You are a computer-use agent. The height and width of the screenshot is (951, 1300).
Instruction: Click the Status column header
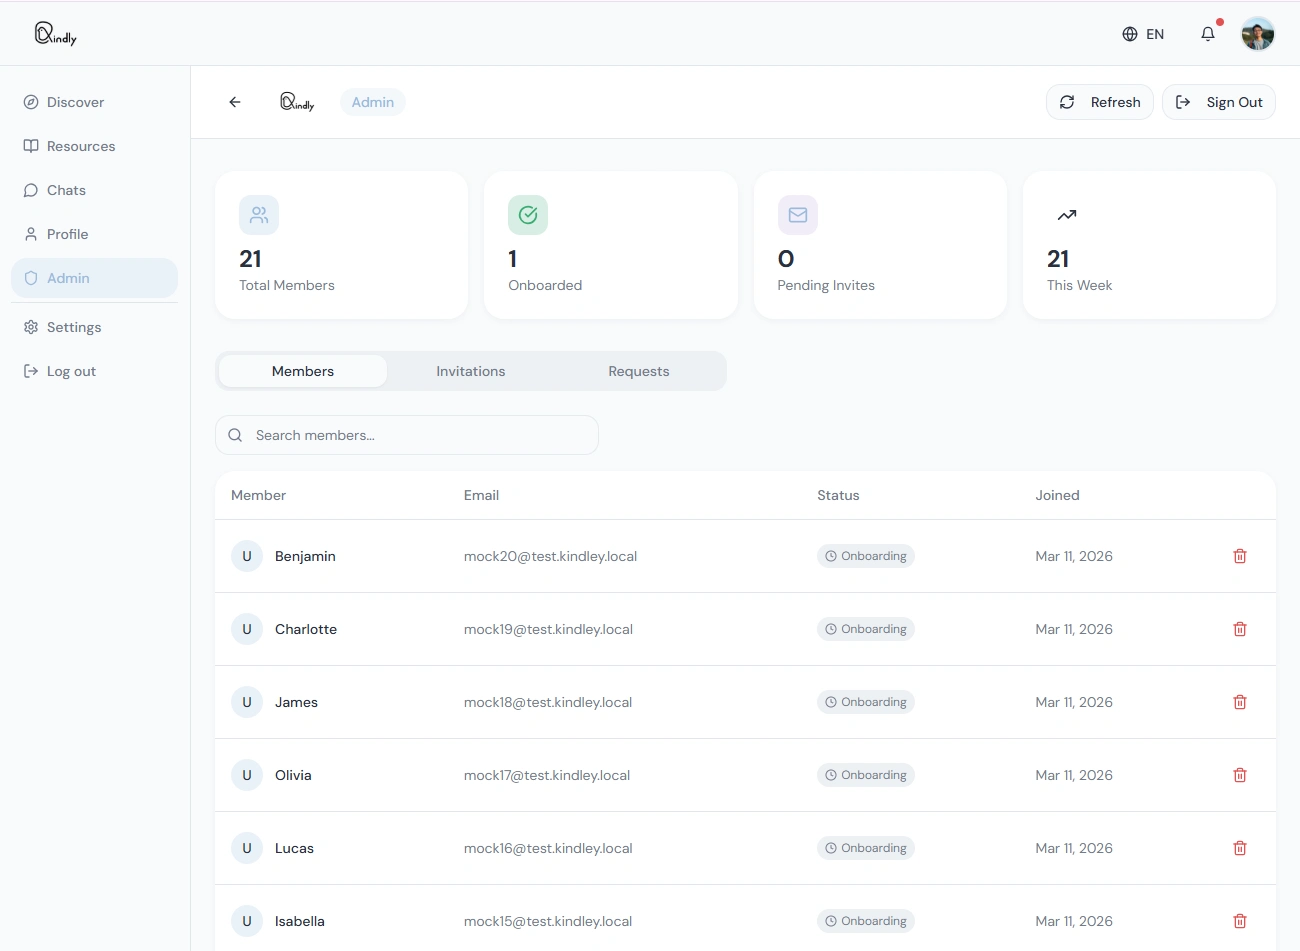838,495
